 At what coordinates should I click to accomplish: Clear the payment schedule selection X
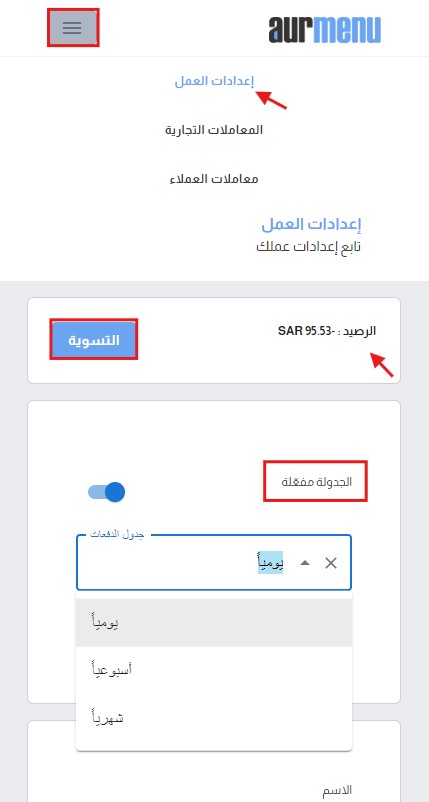pos(331,563)
